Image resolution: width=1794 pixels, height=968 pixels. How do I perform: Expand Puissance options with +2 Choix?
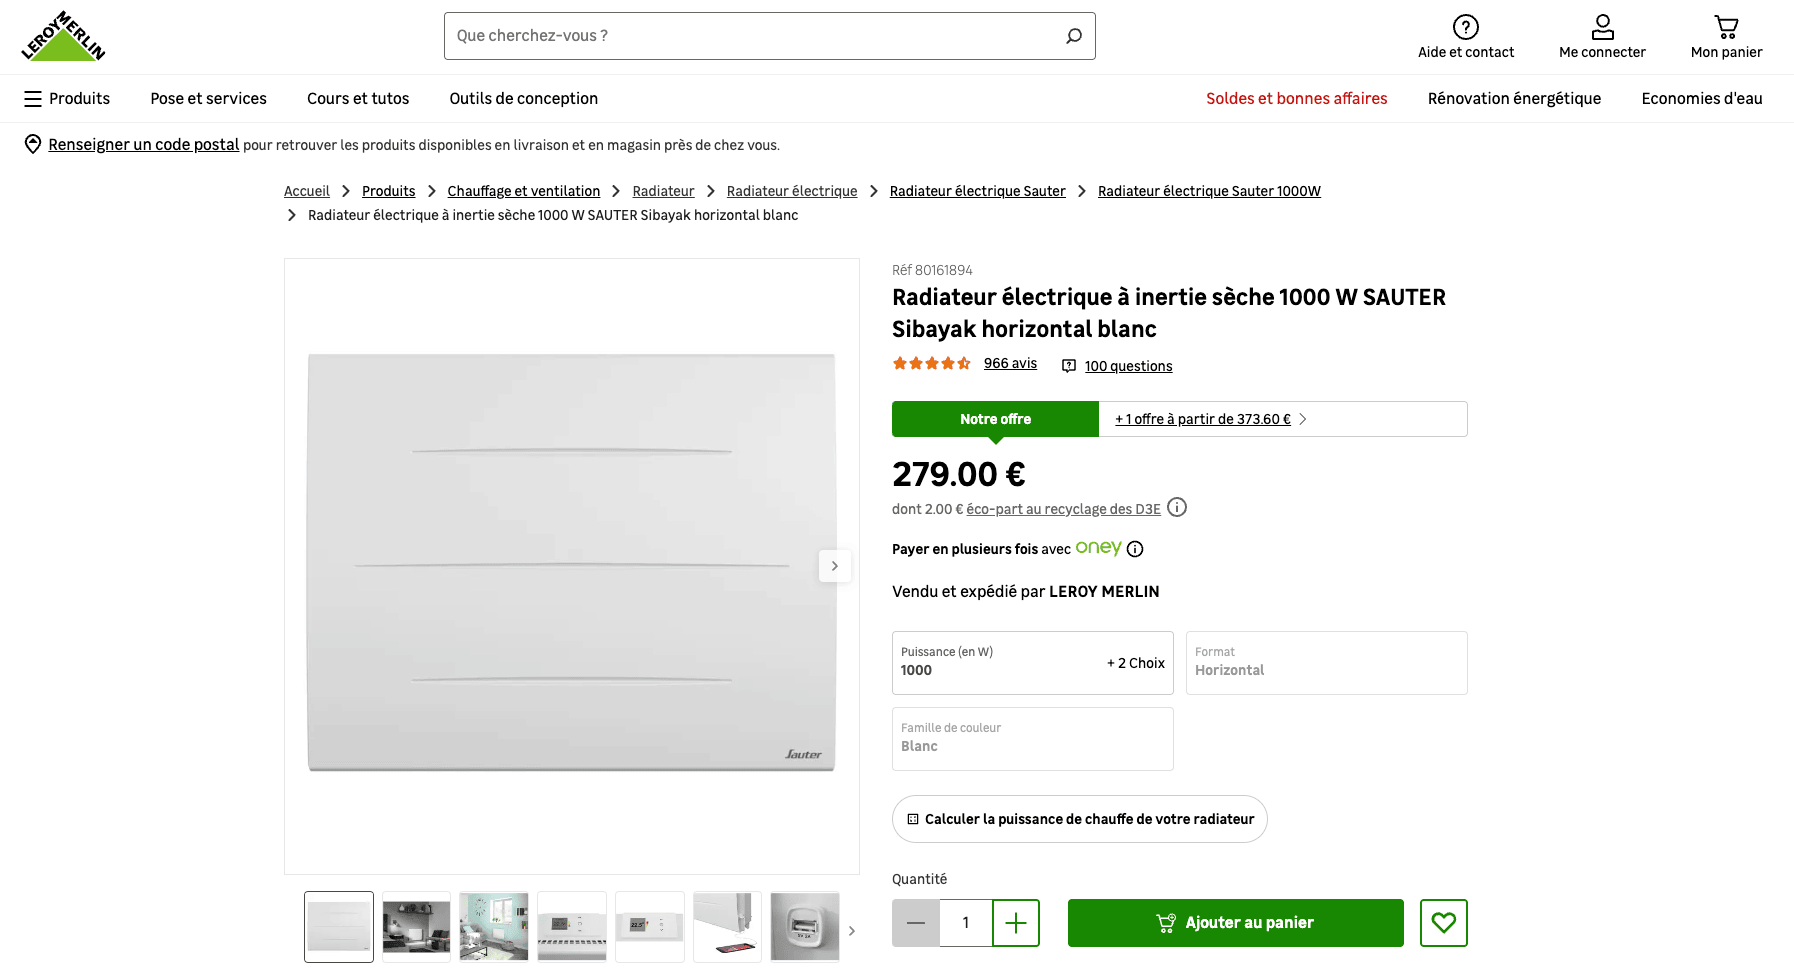tap(1135, 663)
